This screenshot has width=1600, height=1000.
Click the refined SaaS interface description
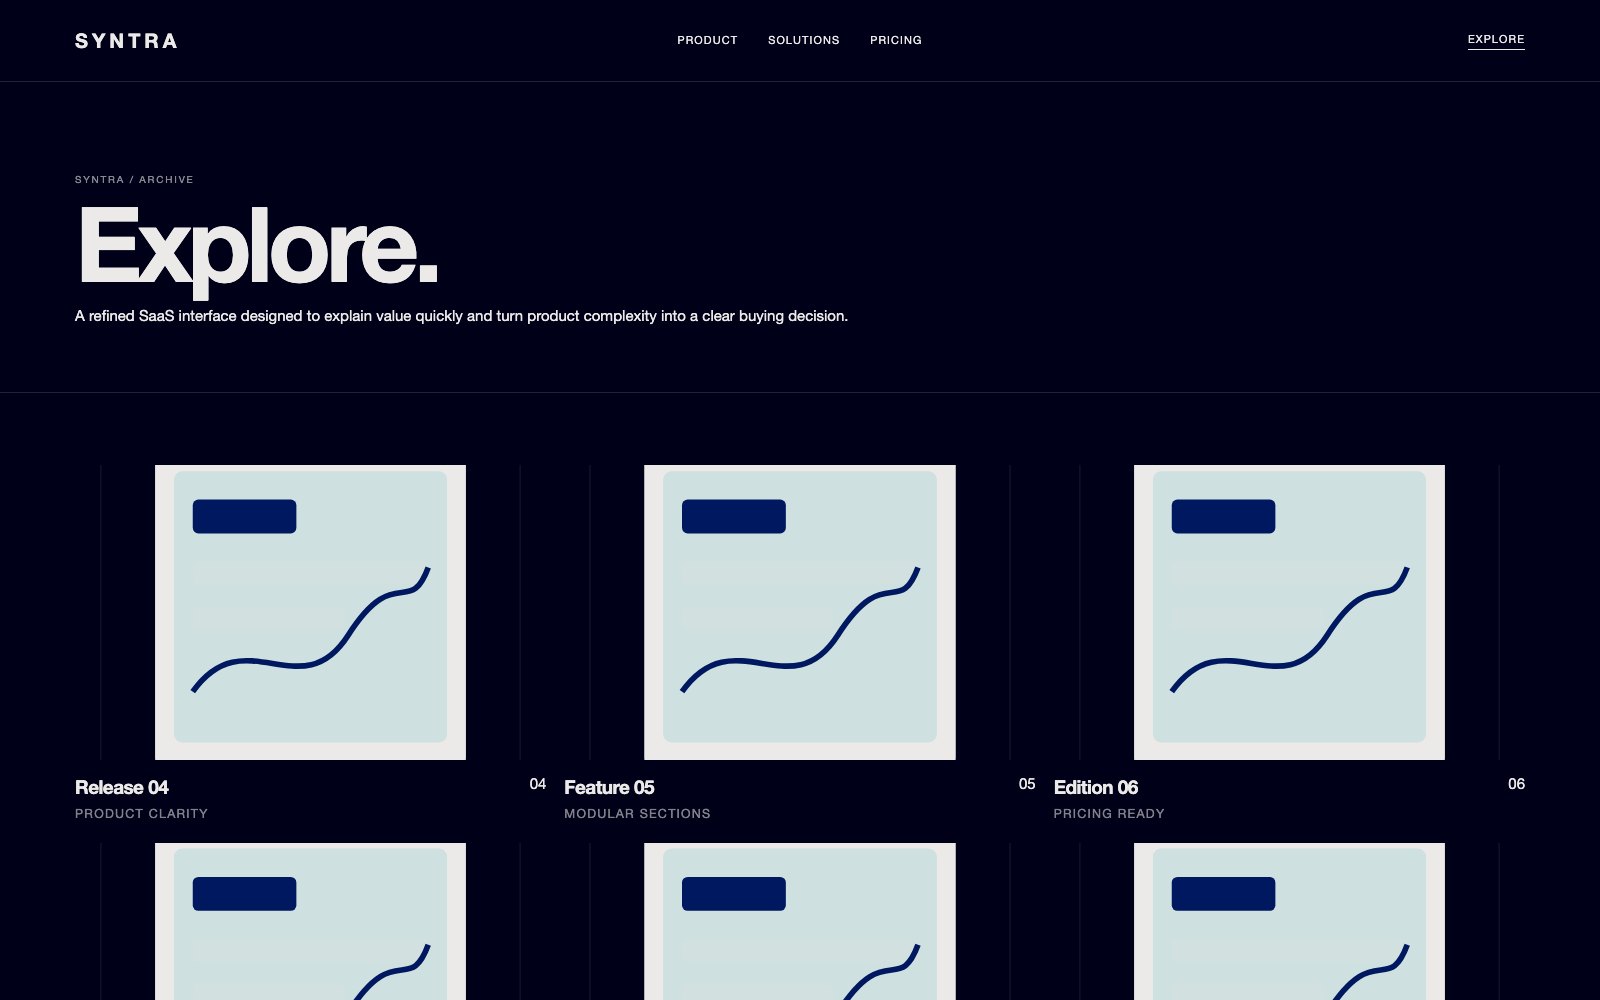tap(461, 316)
